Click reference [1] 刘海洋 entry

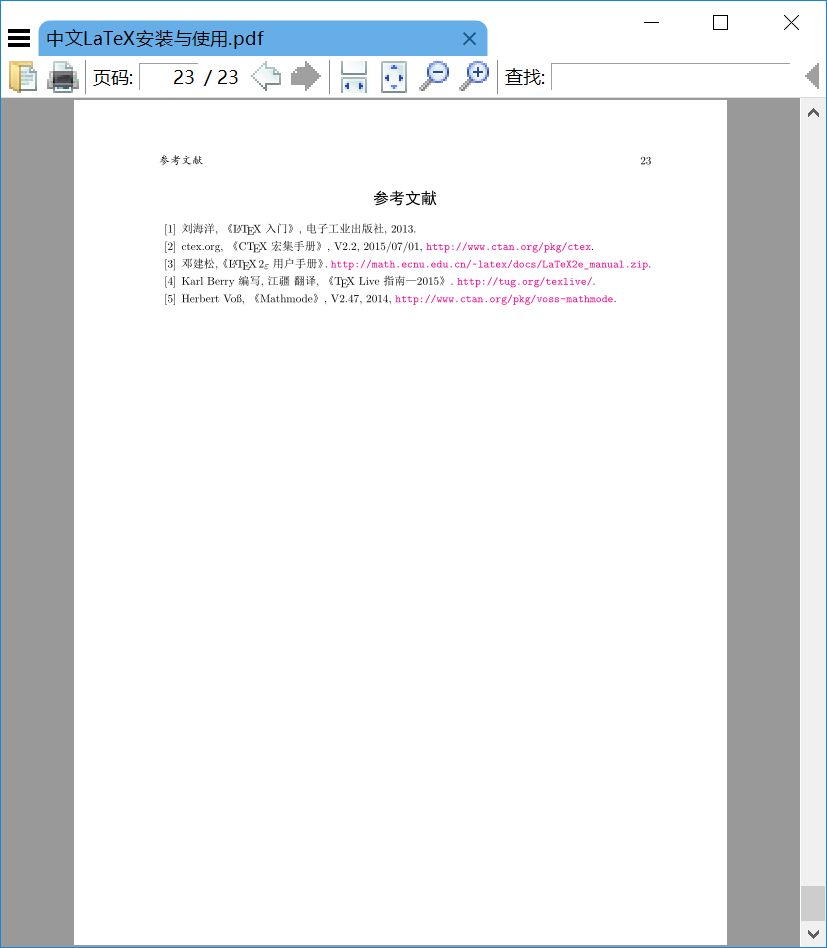pos(290,229)
